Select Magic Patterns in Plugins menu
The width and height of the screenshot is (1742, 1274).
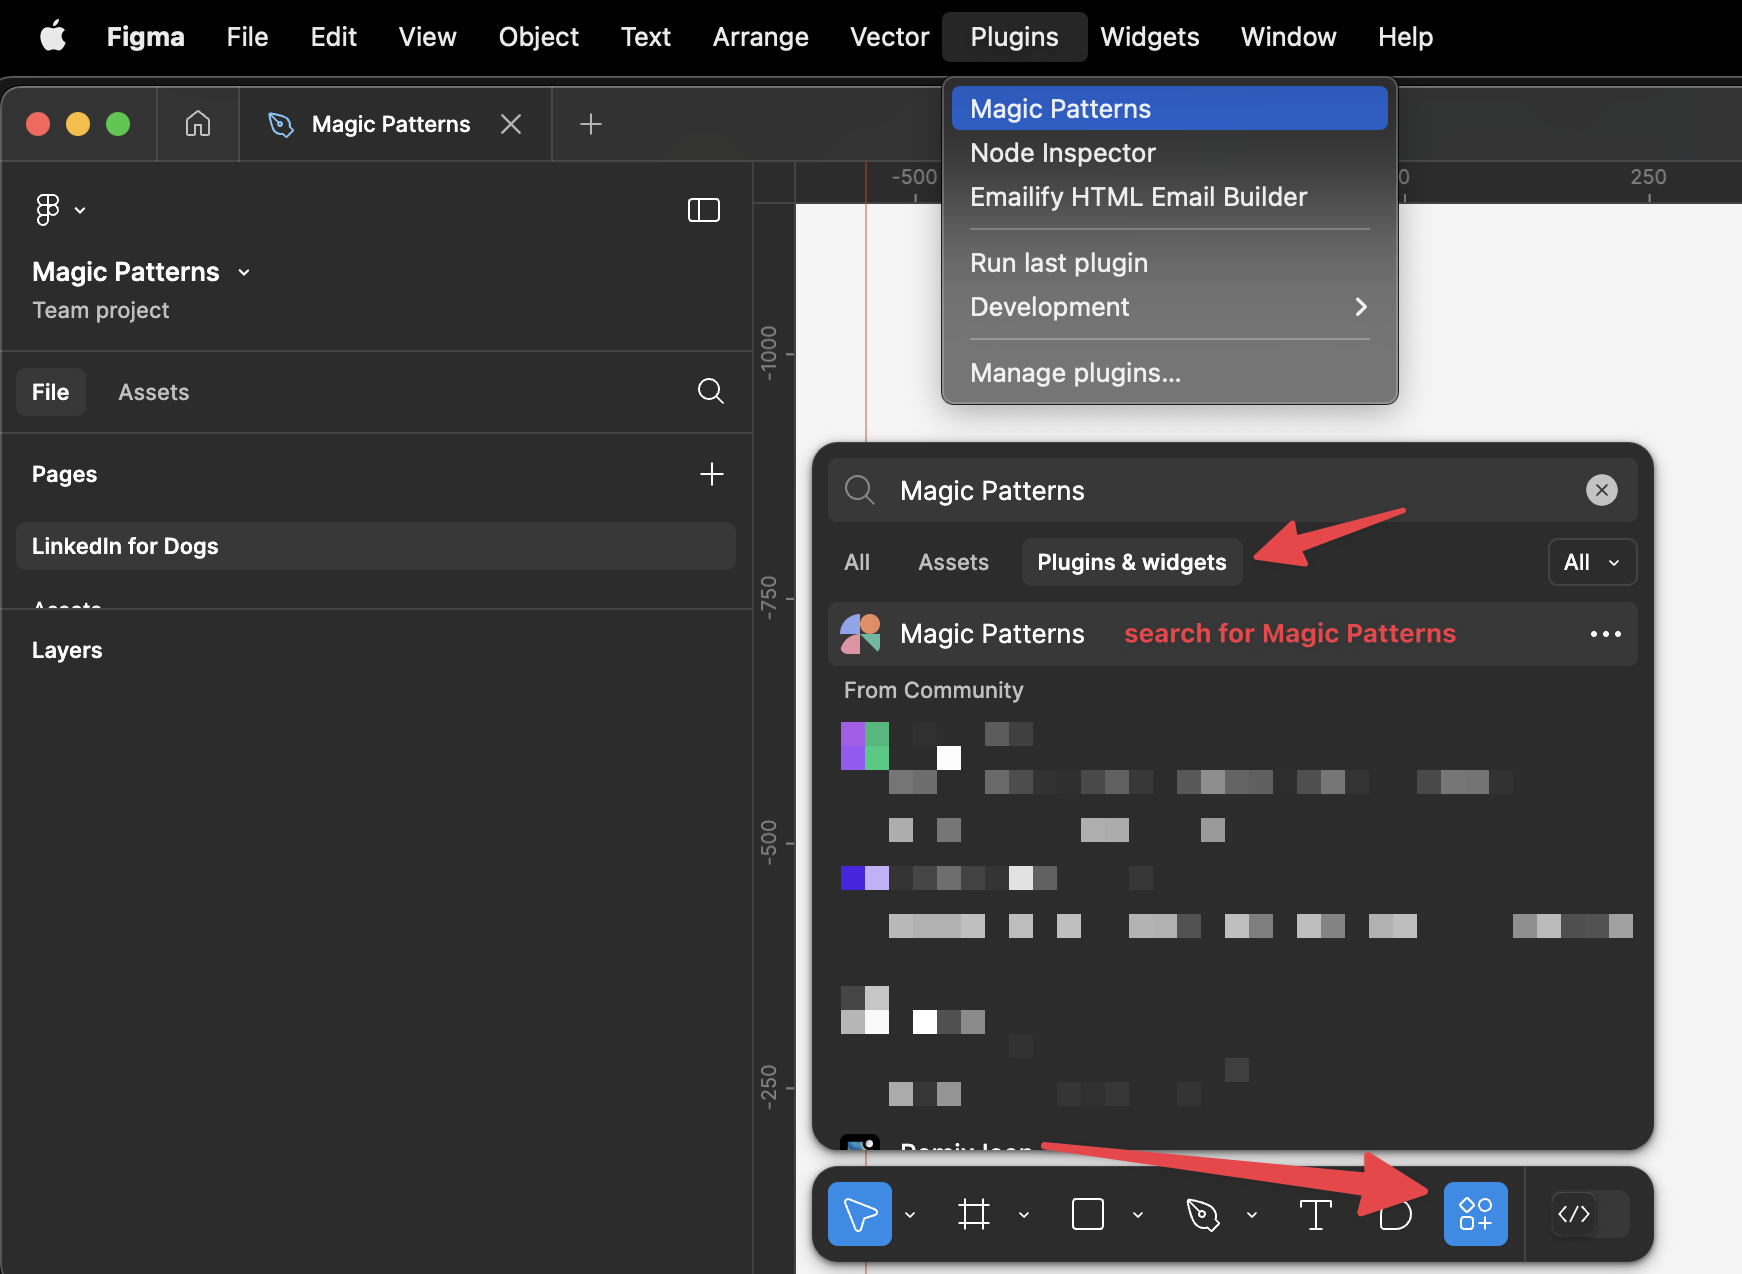[1169, 108]
